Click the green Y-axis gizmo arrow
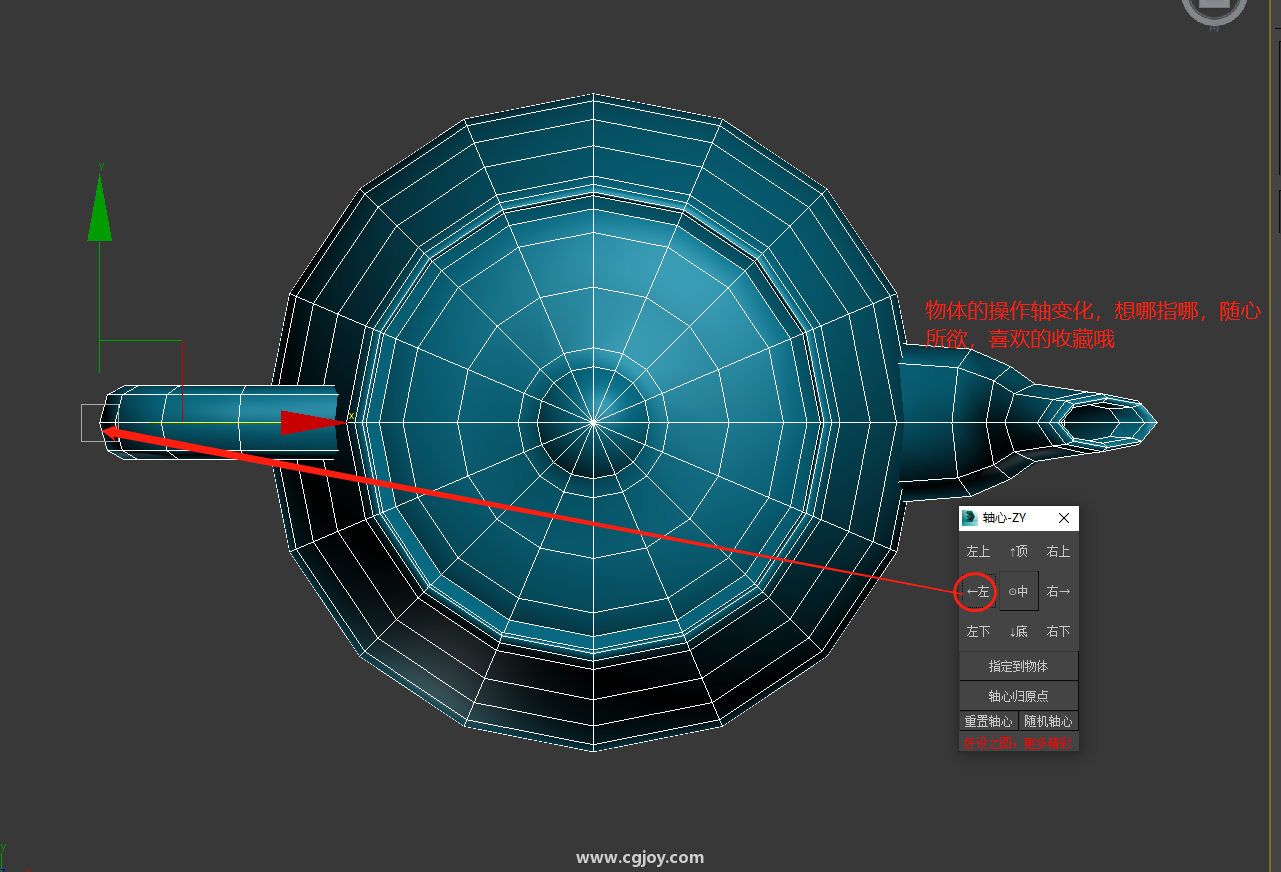The height and width of the screenshot is (872, 1281). [x=99, y=208]
